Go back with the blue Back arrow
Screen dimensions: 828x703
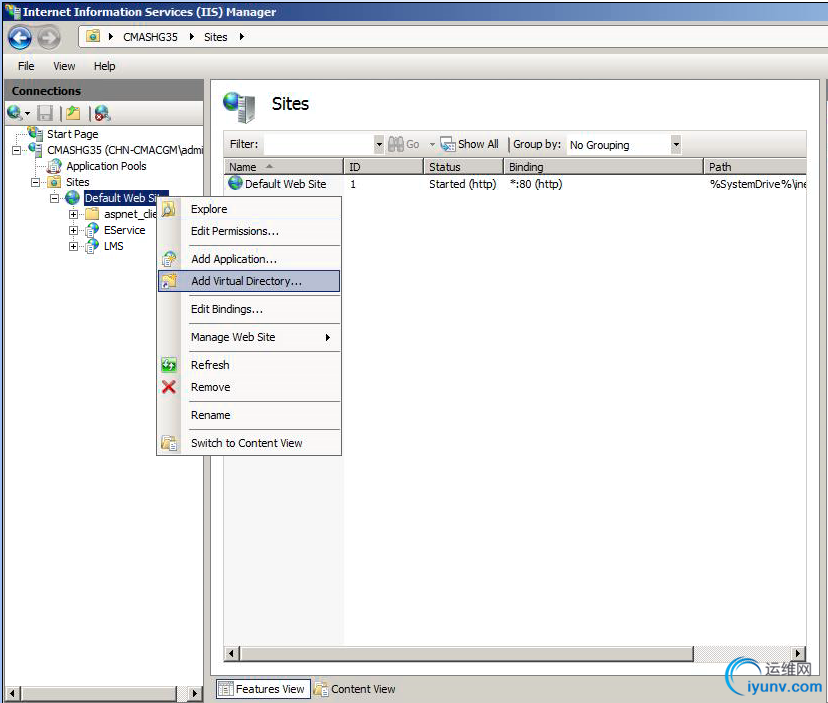pyautogui.click(x=20, y=38)
